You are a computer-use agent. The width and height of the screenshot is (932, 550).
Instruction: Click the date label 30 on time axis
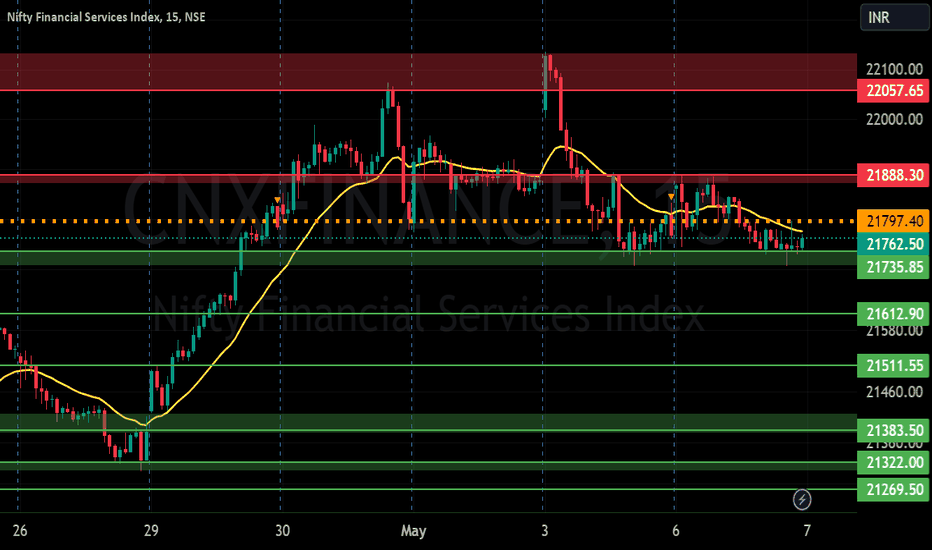click(x=282, y=530)
